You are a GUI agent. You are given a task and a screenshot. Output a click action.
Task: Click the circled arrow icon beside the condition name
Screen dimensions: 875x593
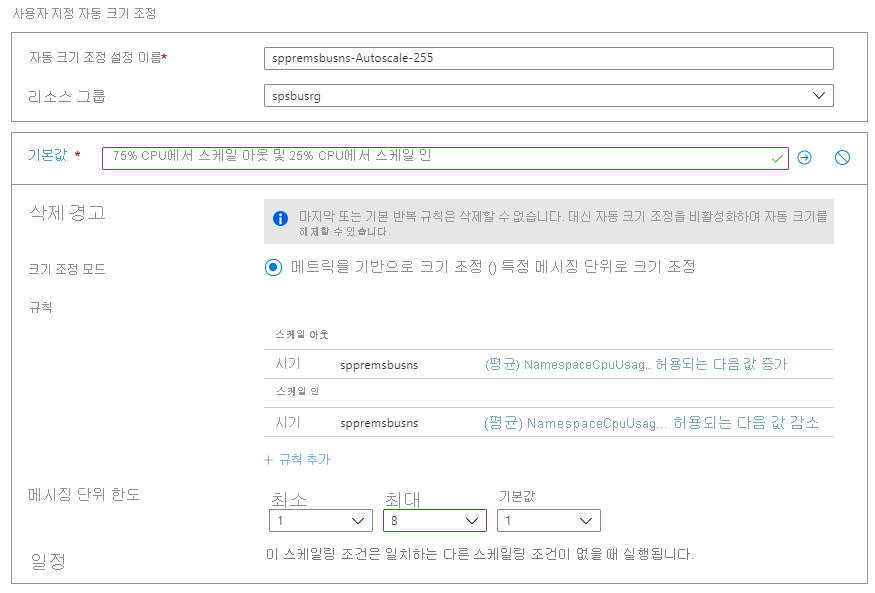804,158
